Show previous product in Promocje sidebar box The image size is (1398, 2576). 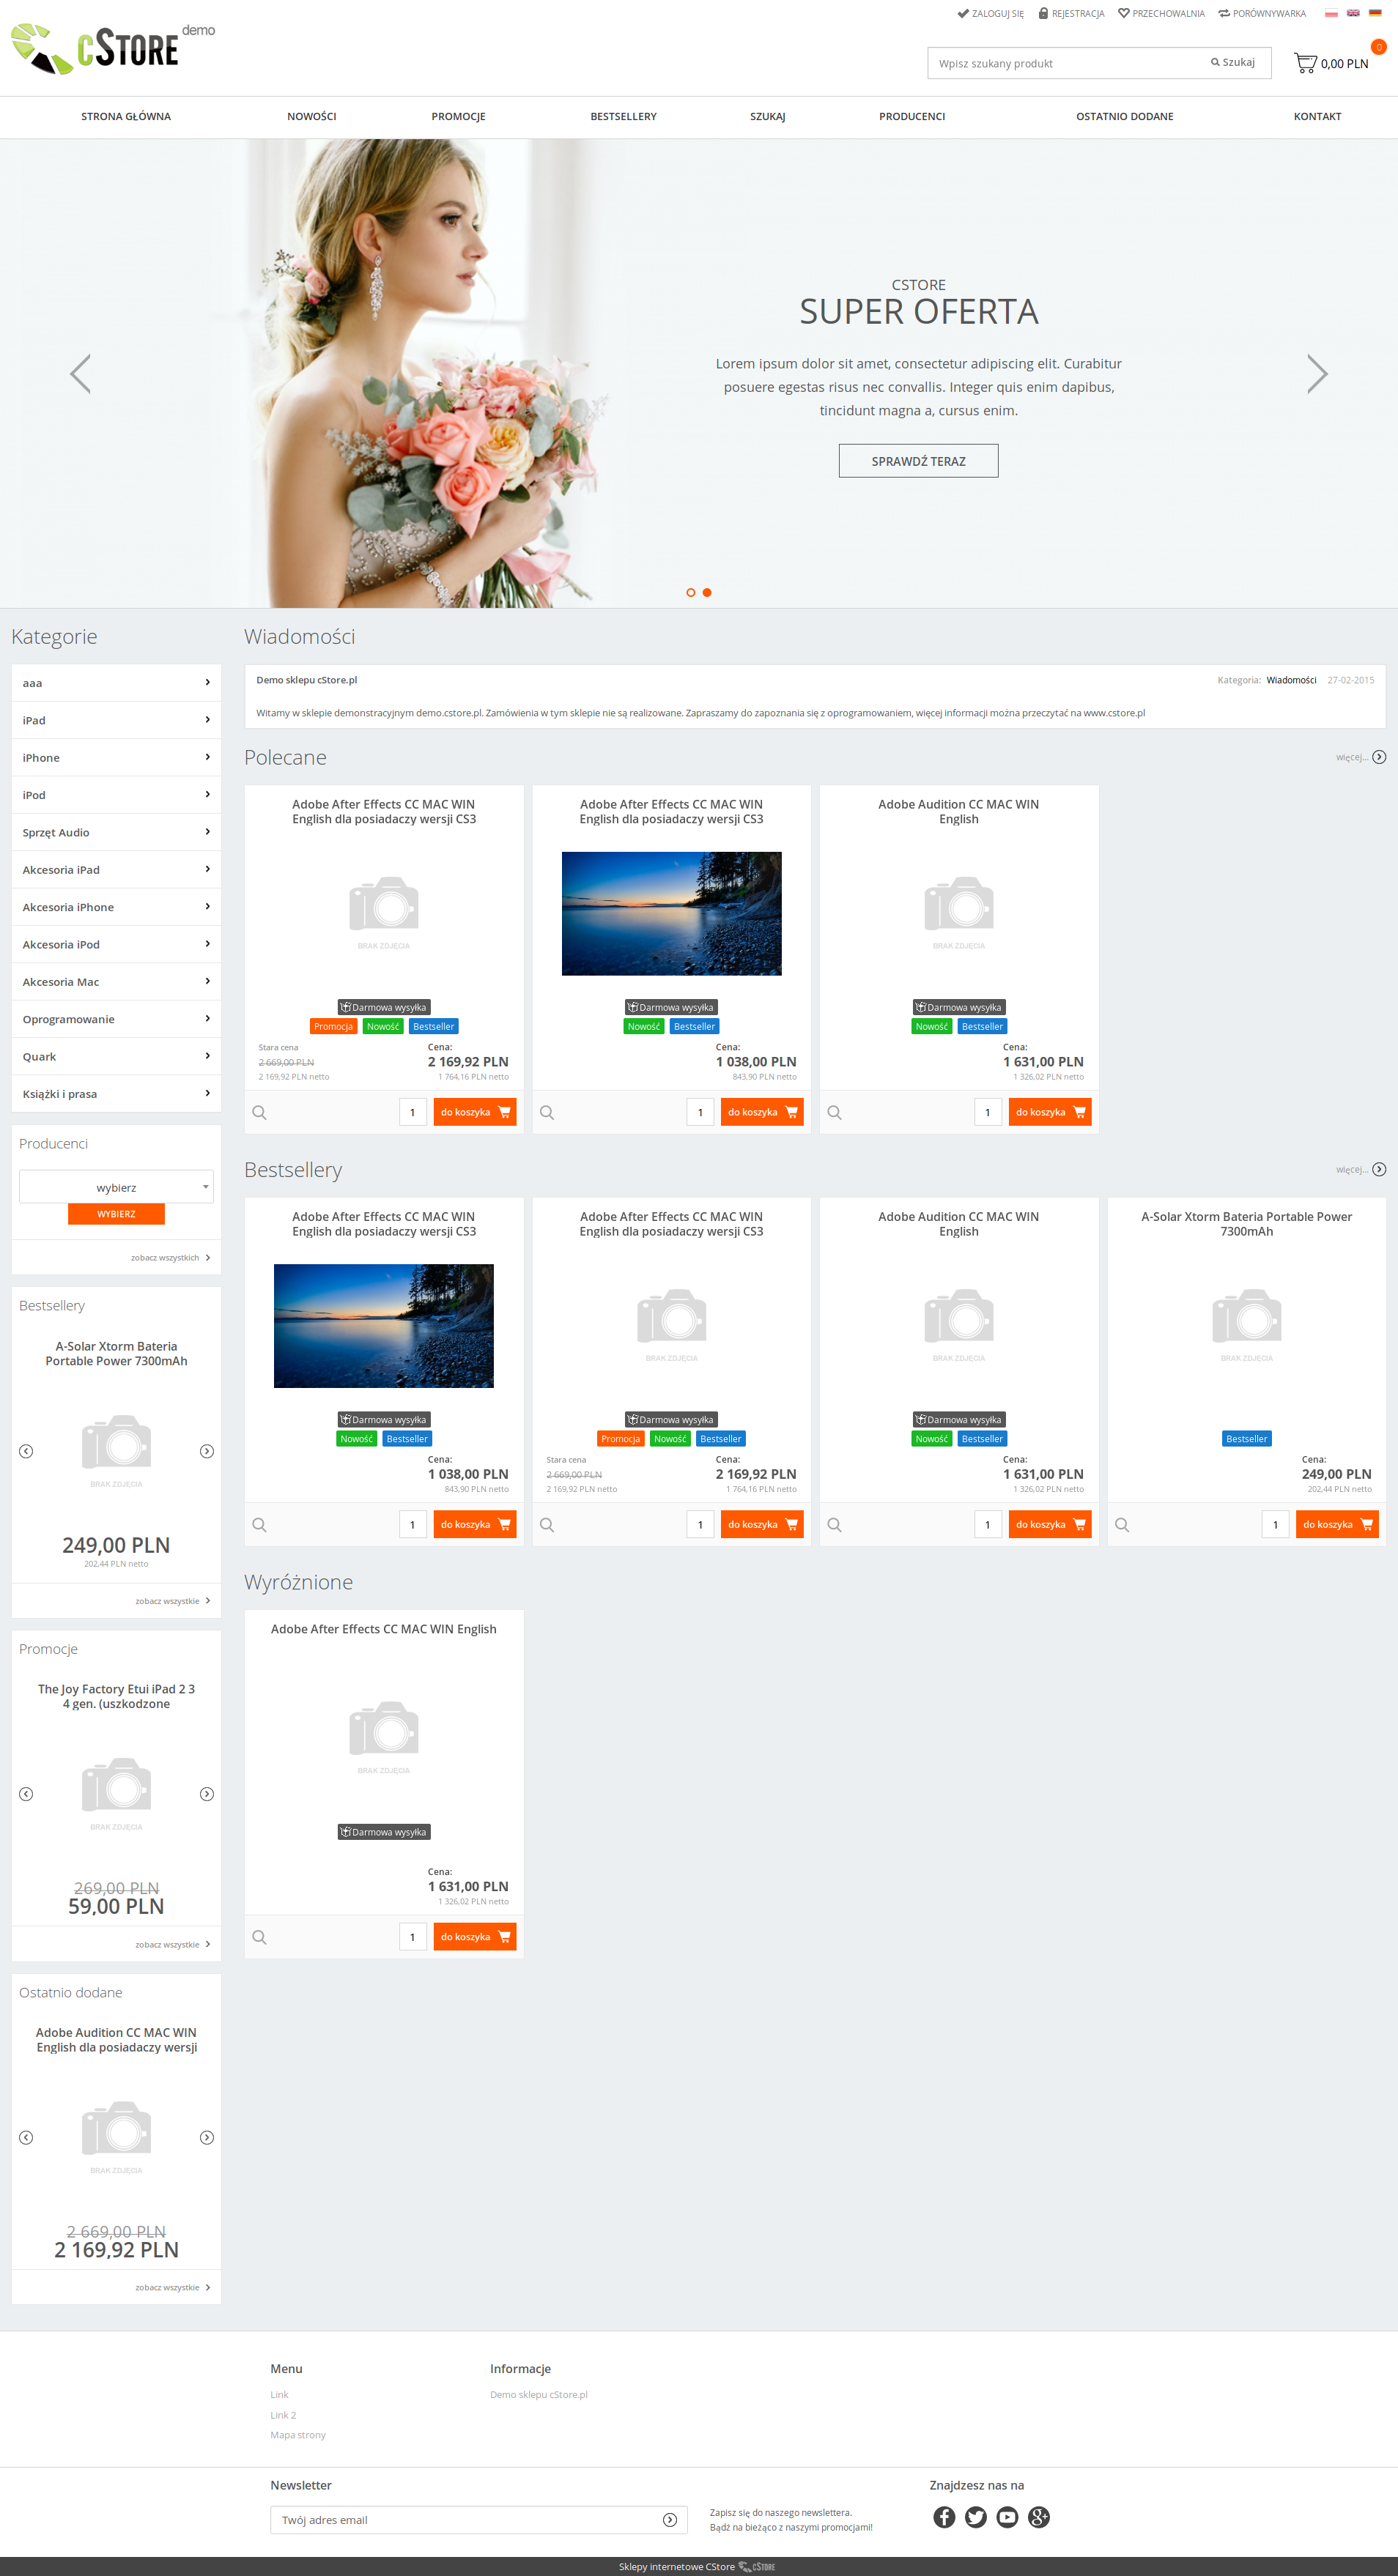click(26, 1794)
